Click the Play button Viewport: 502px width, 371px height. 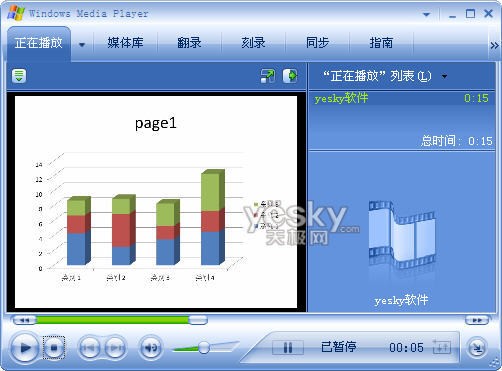click(24, 348)
